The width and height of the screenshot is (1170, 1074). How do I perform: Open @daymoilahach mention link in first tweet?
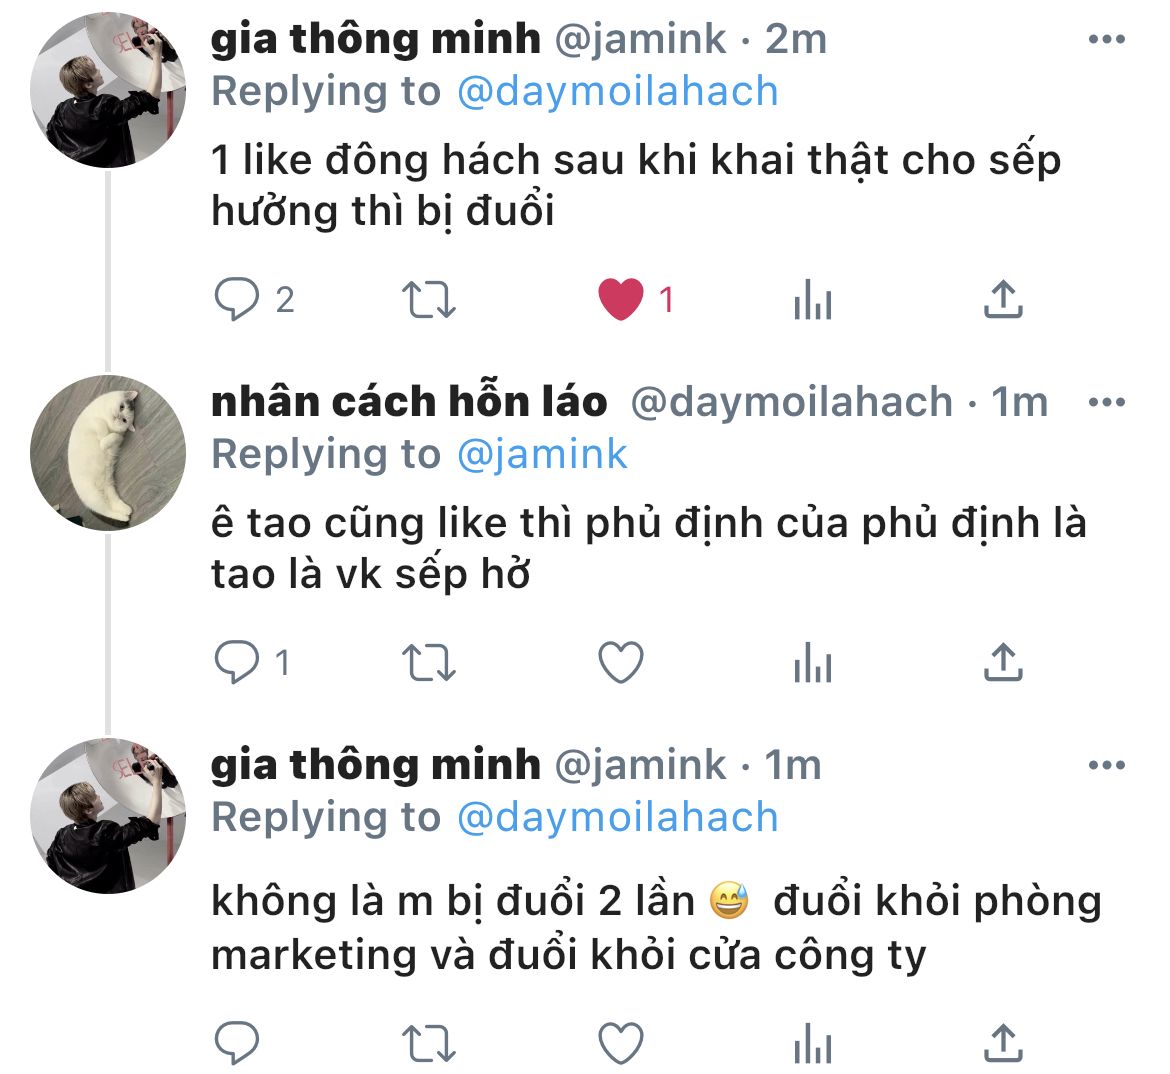(618, 92)
